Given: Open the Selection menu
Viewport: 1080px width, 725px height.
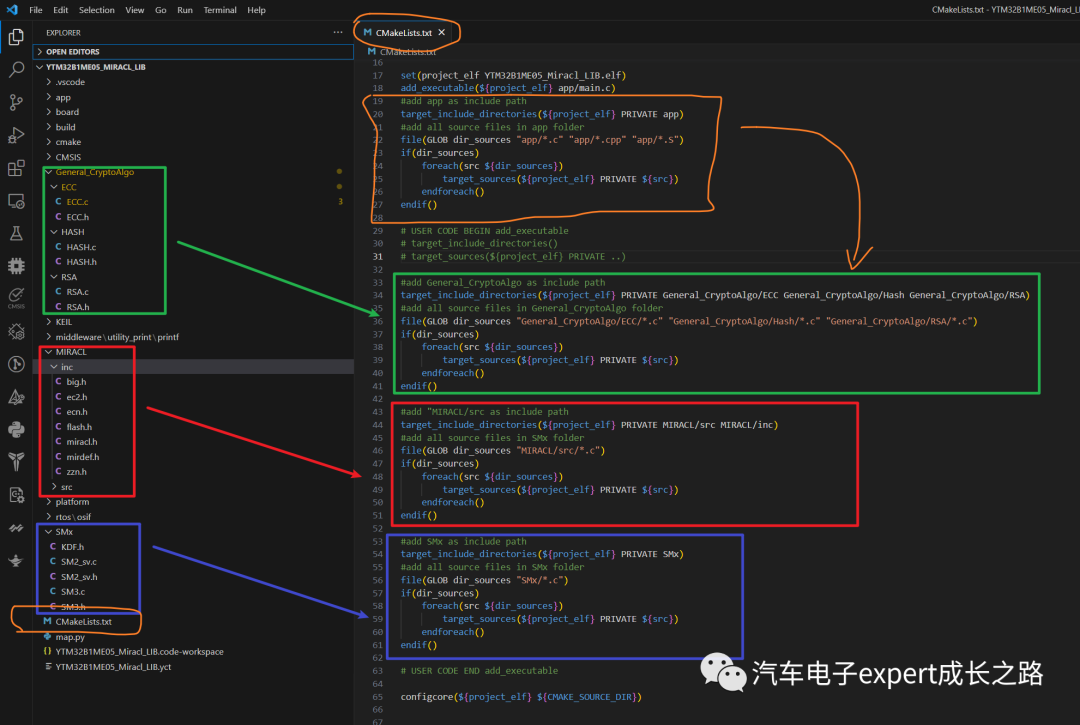Looking at the screenshot, I should pyautogui.click(x=96, y=10).
